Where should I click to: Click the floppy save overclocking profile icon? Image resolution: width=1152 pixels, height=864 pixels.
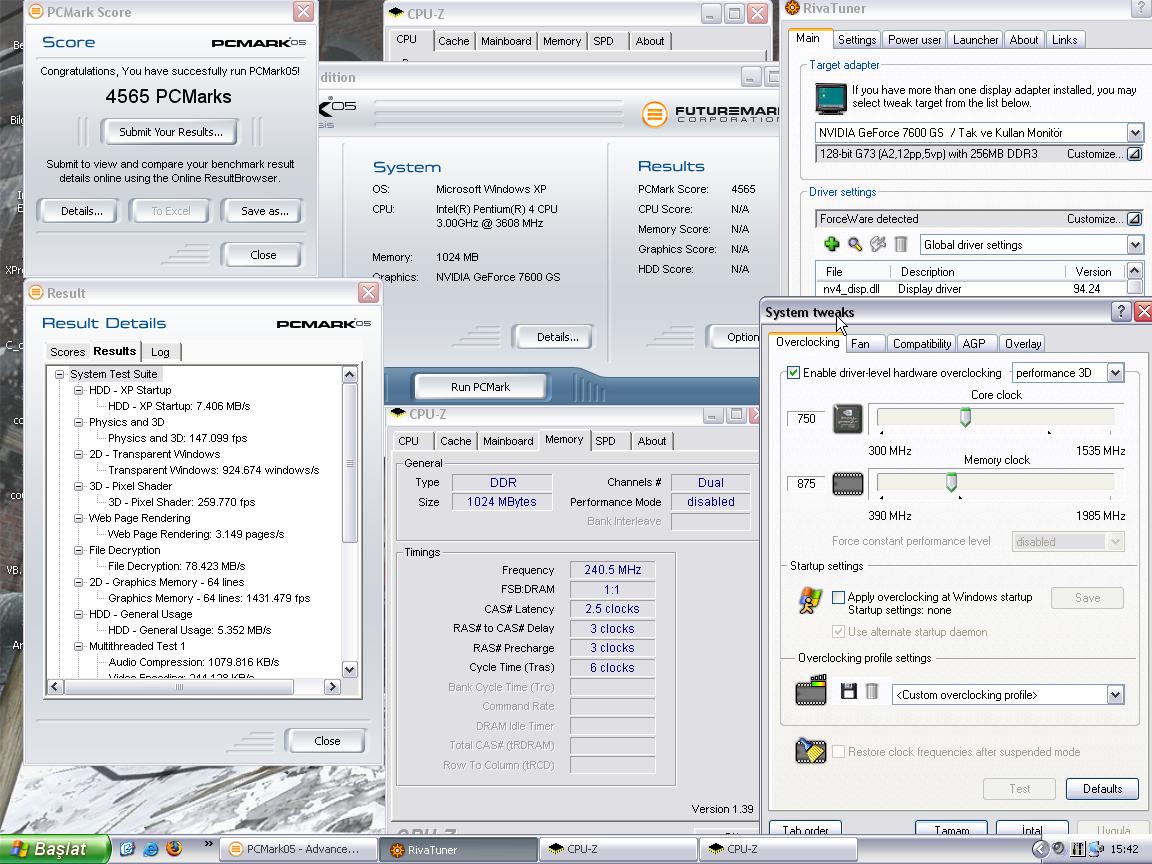tap(849, 691)
